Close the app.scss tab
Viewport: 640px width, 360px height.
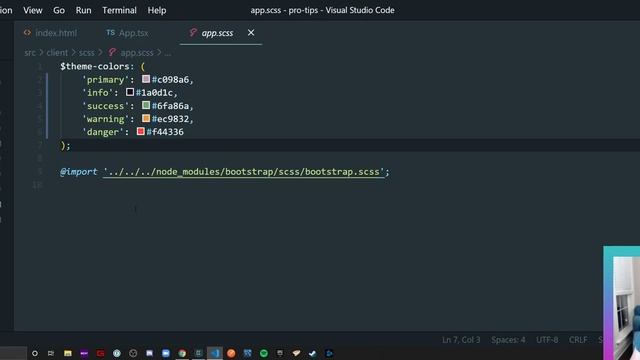point(251,33)
